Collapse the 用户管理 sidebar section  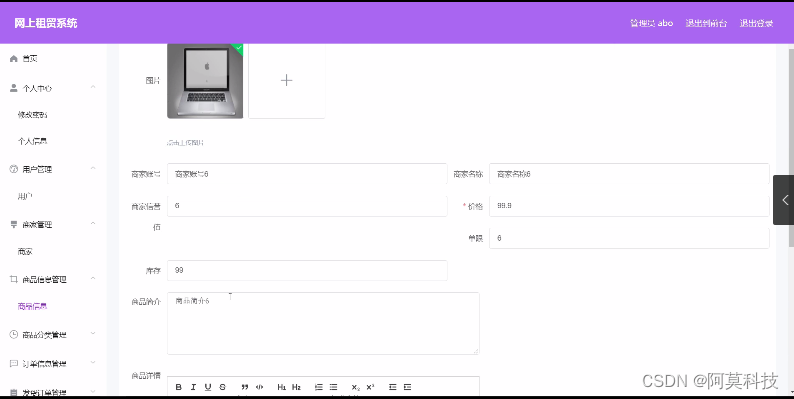tap(53, 169)
